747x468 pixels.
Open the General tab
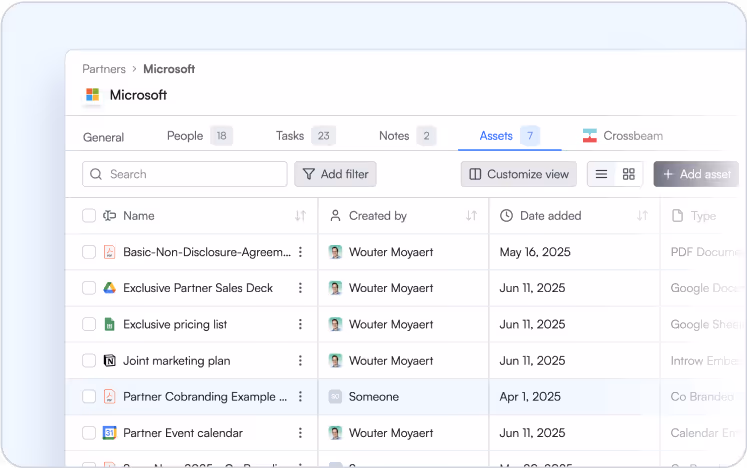coord(103,137)
